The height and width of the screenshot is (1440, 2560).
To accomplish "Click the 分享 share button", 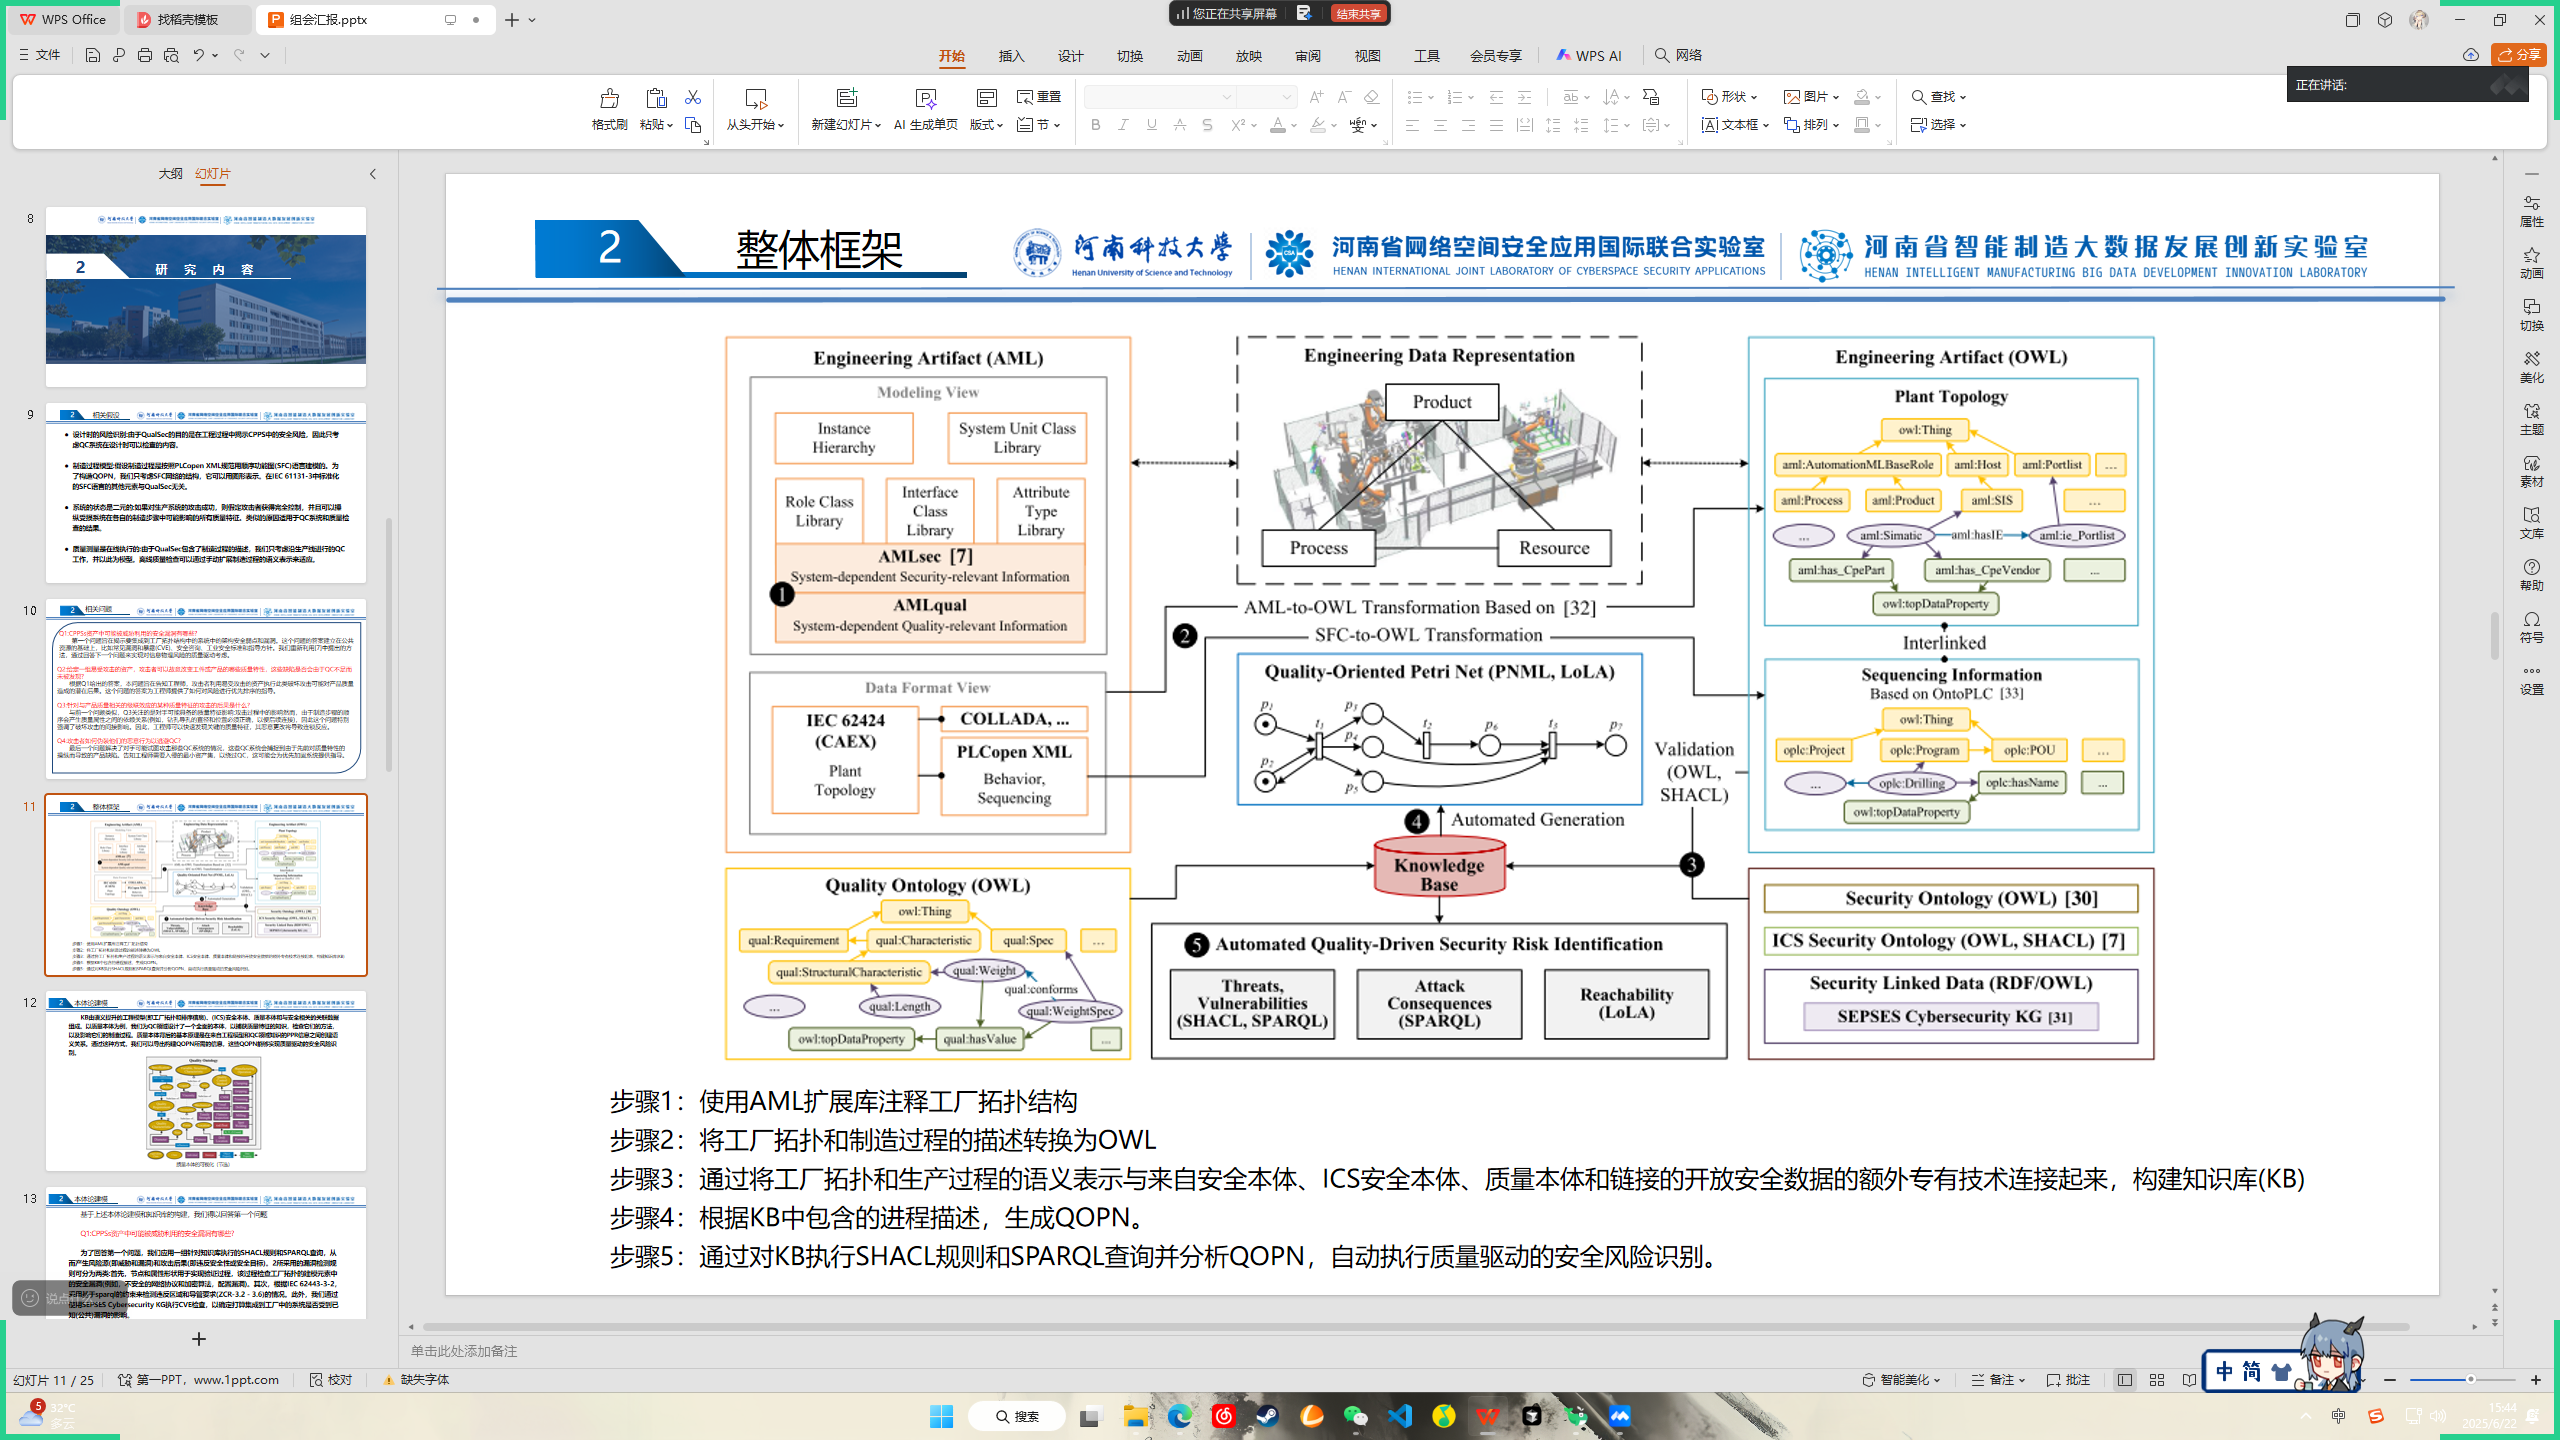I will pos(2519,55).
